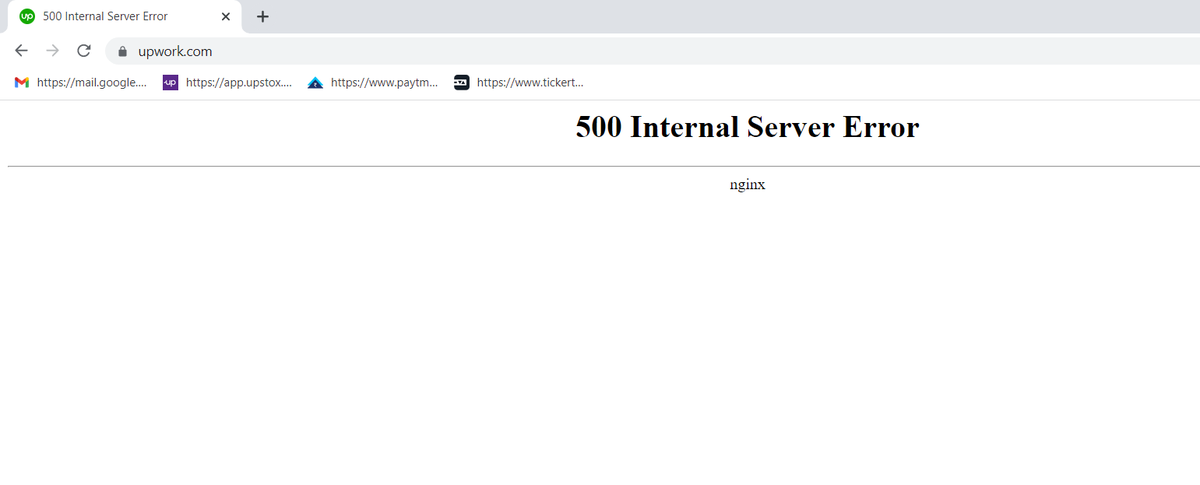
Task: Reload the upwork.com page
Action: pyautogui.click(x=84, y=51)
